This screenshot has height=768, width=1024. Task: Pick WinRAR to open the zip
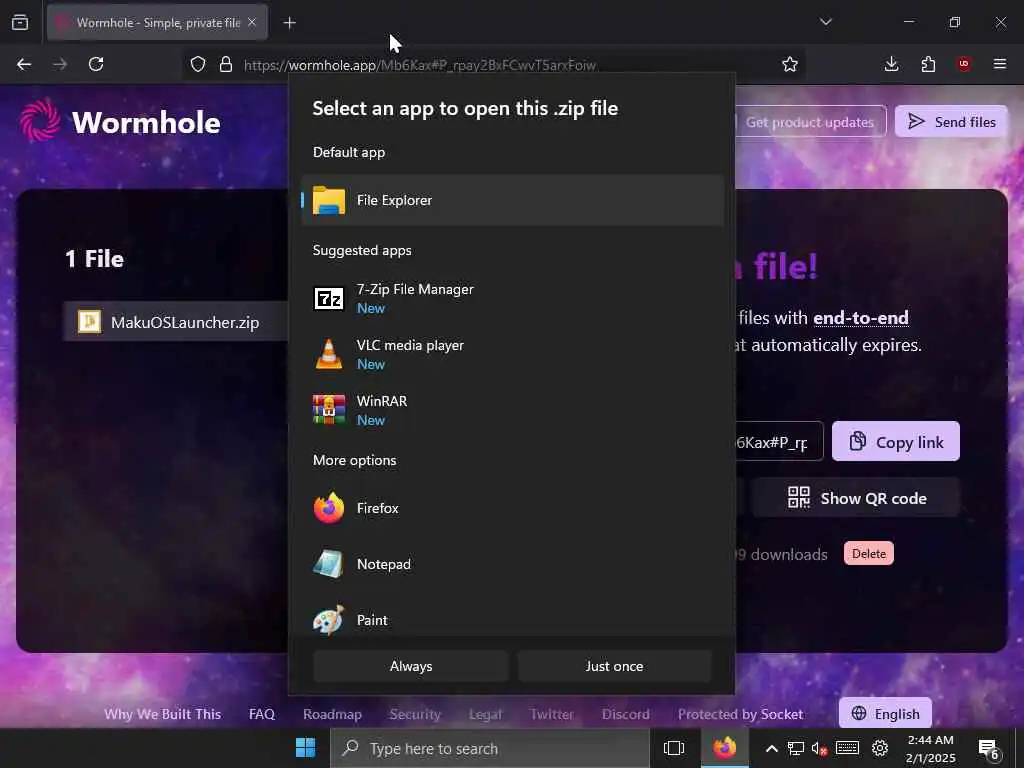[x=513, y=410]
